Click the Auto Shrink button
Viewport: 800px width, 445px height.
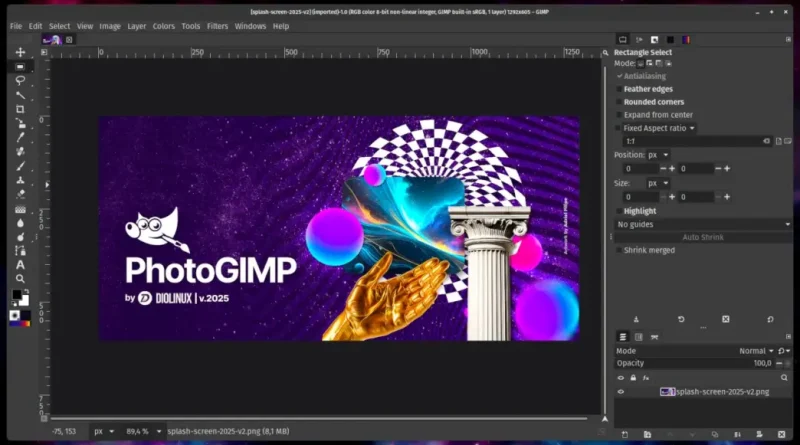[x=703, y=237]
